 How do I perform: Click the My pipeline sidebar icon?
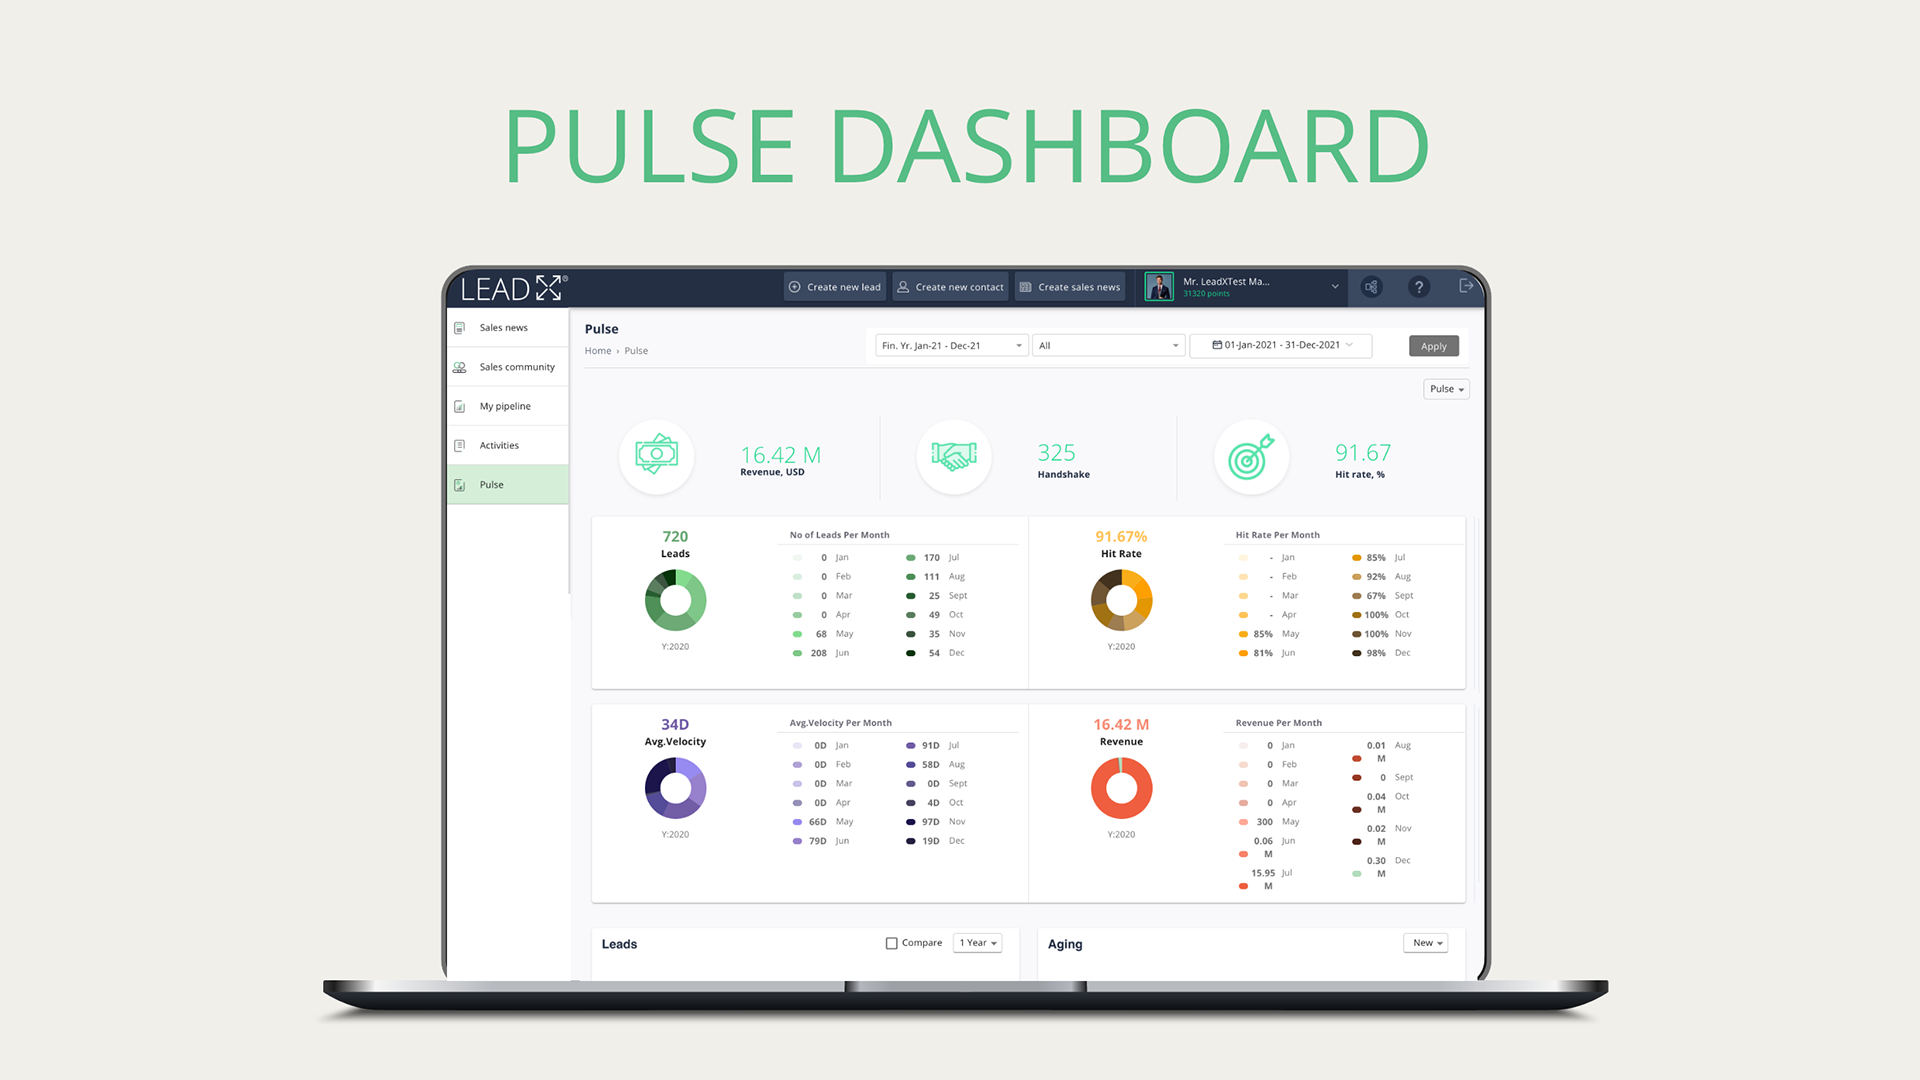(464, 405)
